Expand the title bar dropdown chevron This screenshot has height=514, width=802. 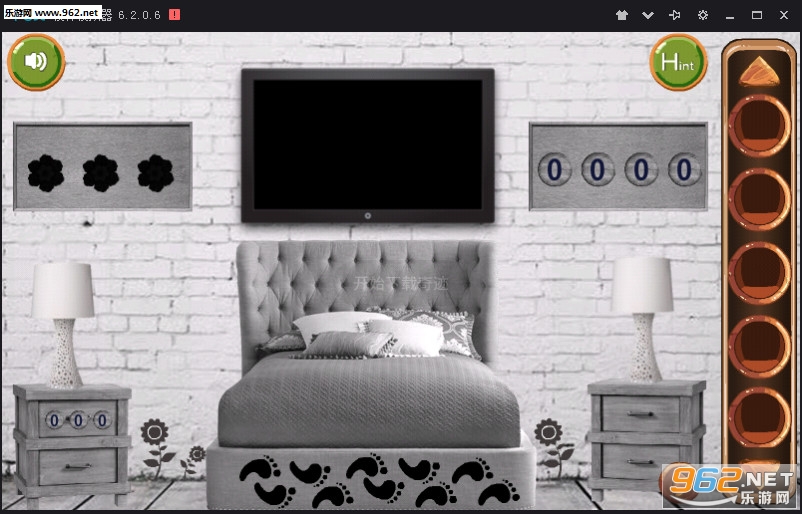pyautogui.click(x=648, y=15)
